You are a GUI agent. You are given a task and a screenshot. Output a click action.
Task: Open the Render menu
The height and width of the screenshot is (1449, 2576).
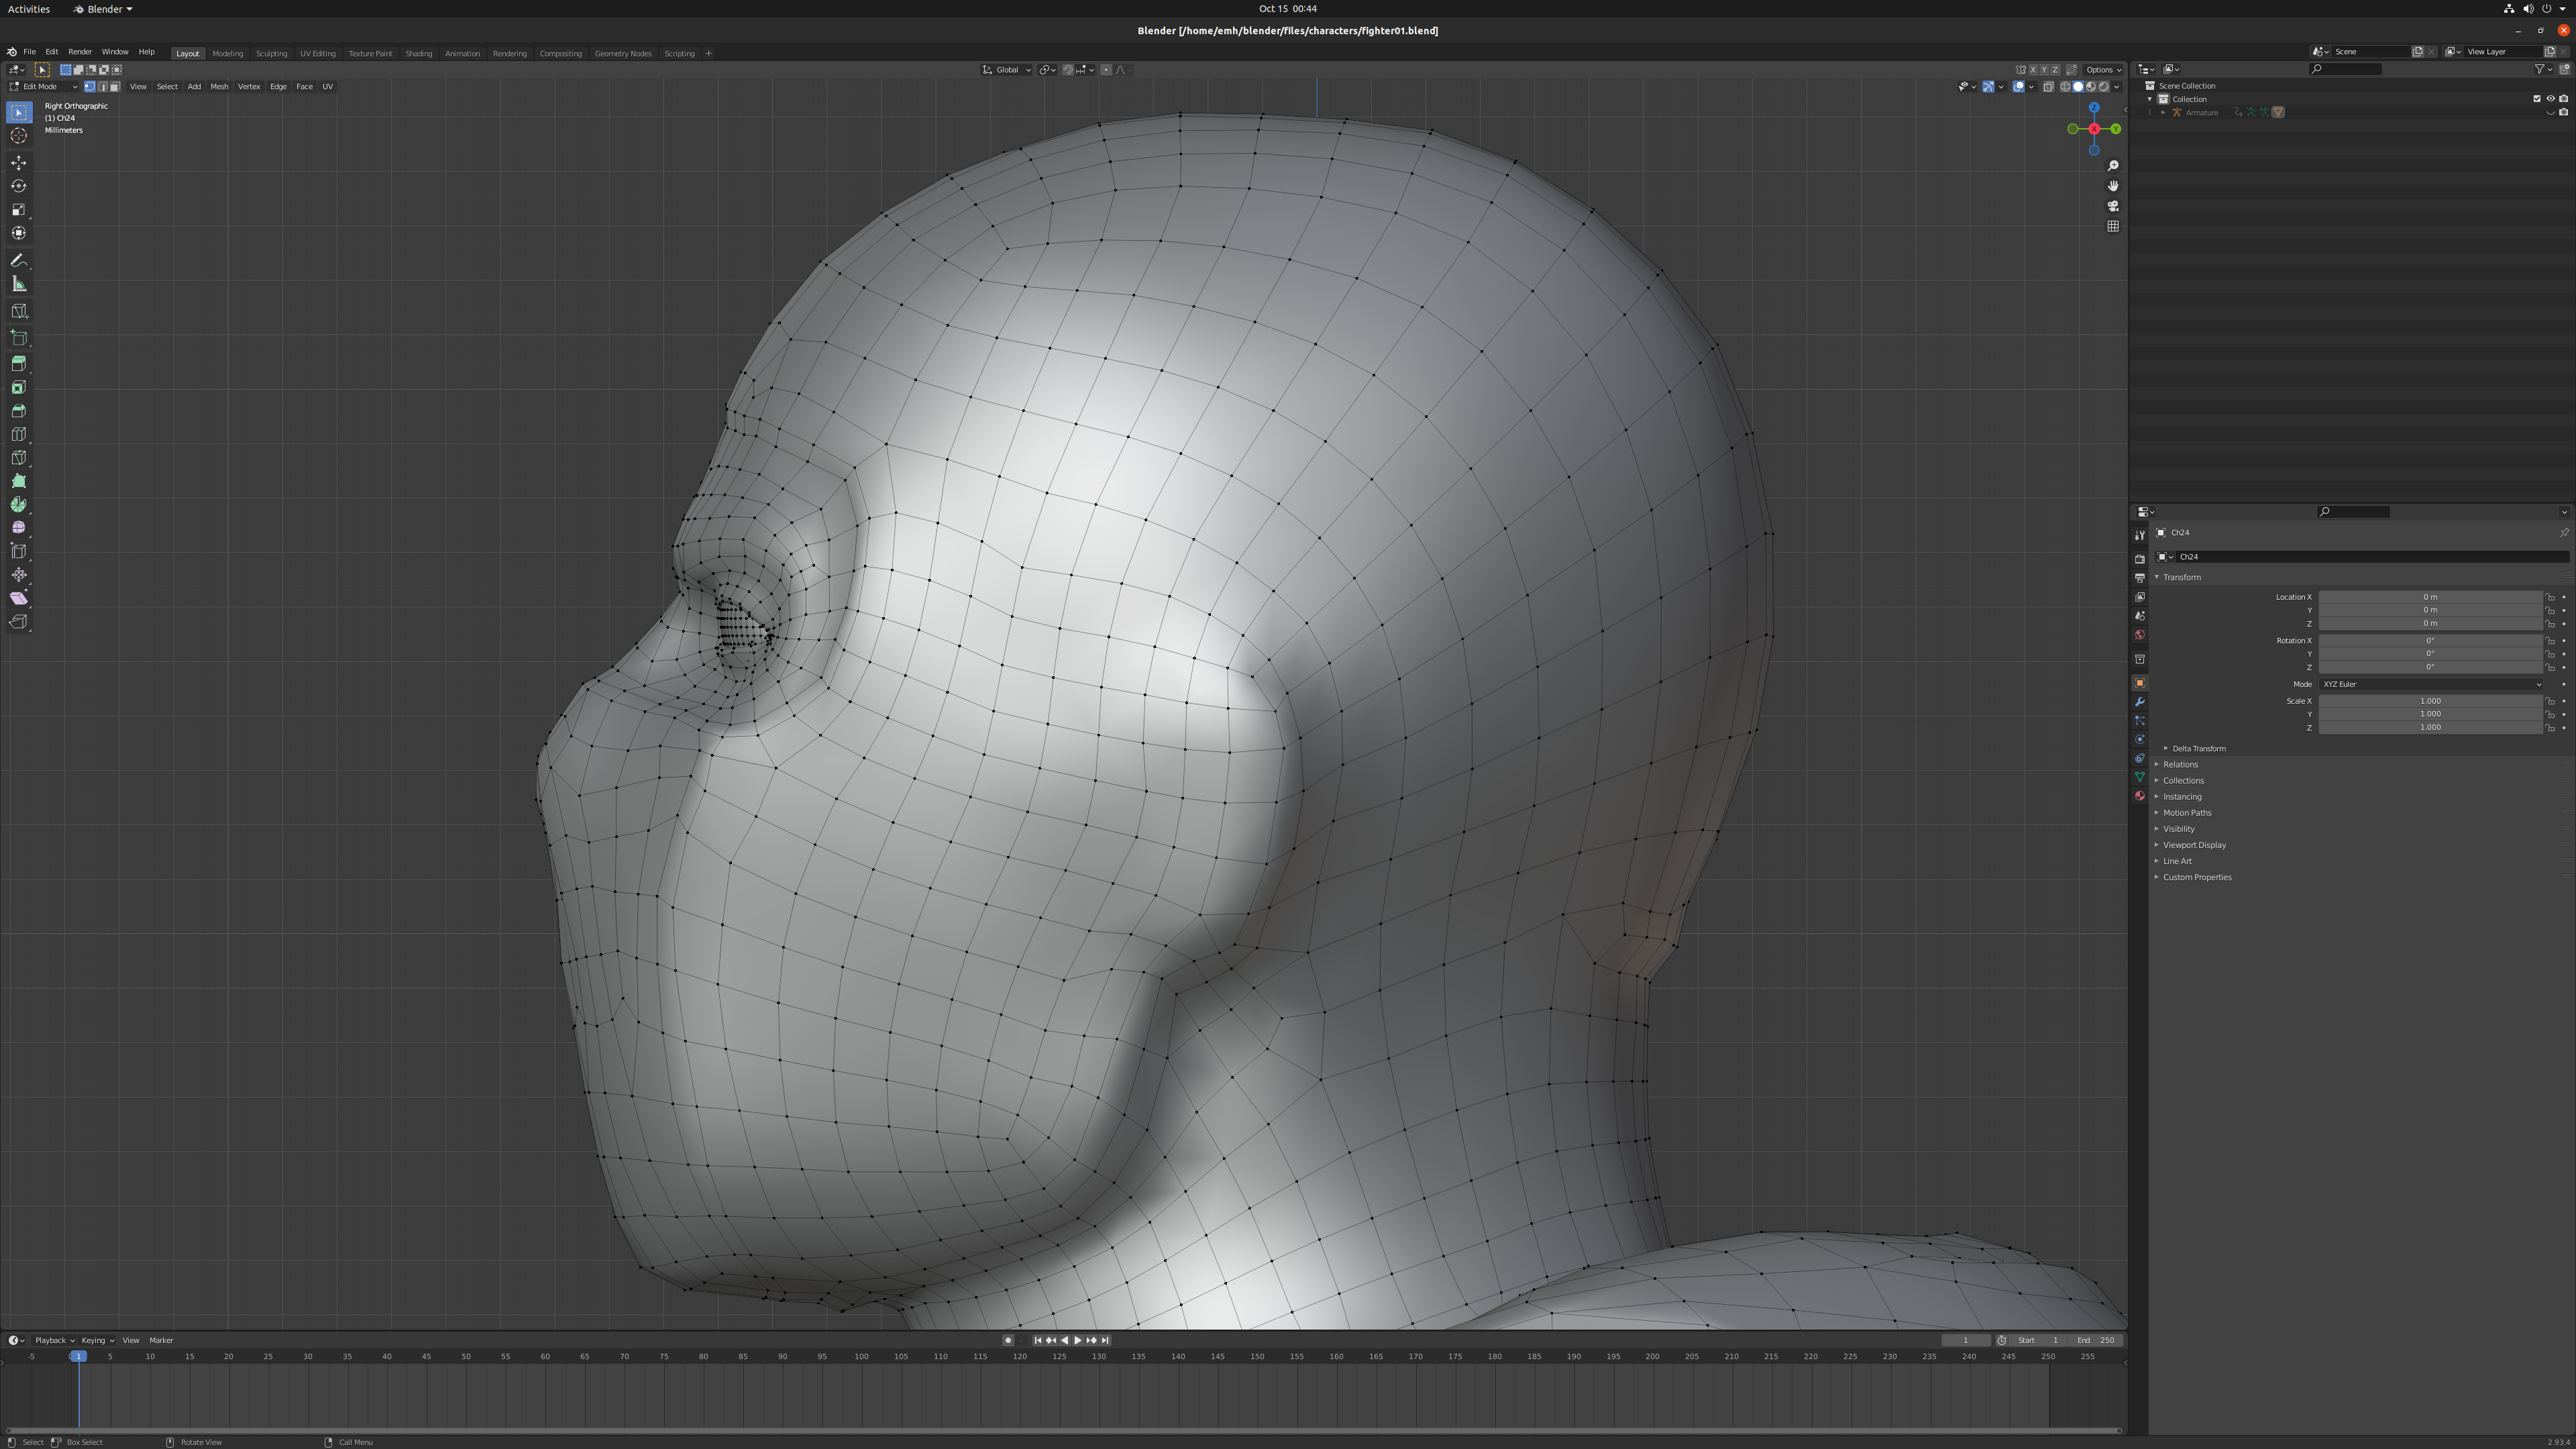[x=80, y=52]
